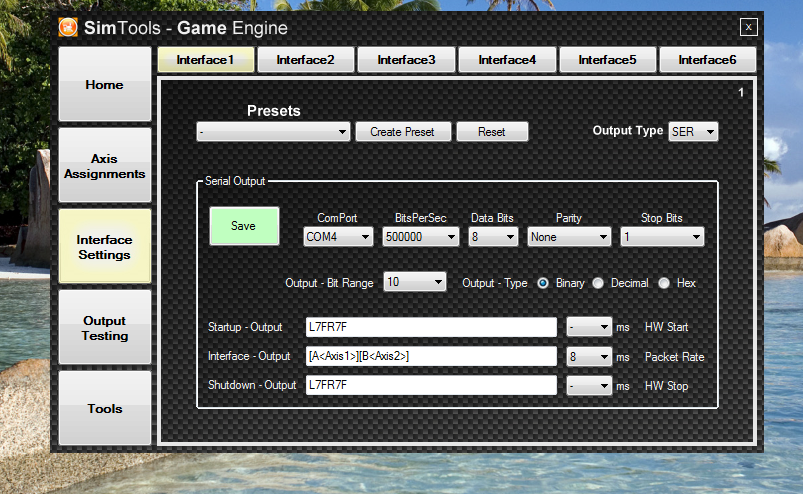The width and height of the screenshot is (803, 494).
Task: Select the Decimal output type
Action: [x=598, y=283]
